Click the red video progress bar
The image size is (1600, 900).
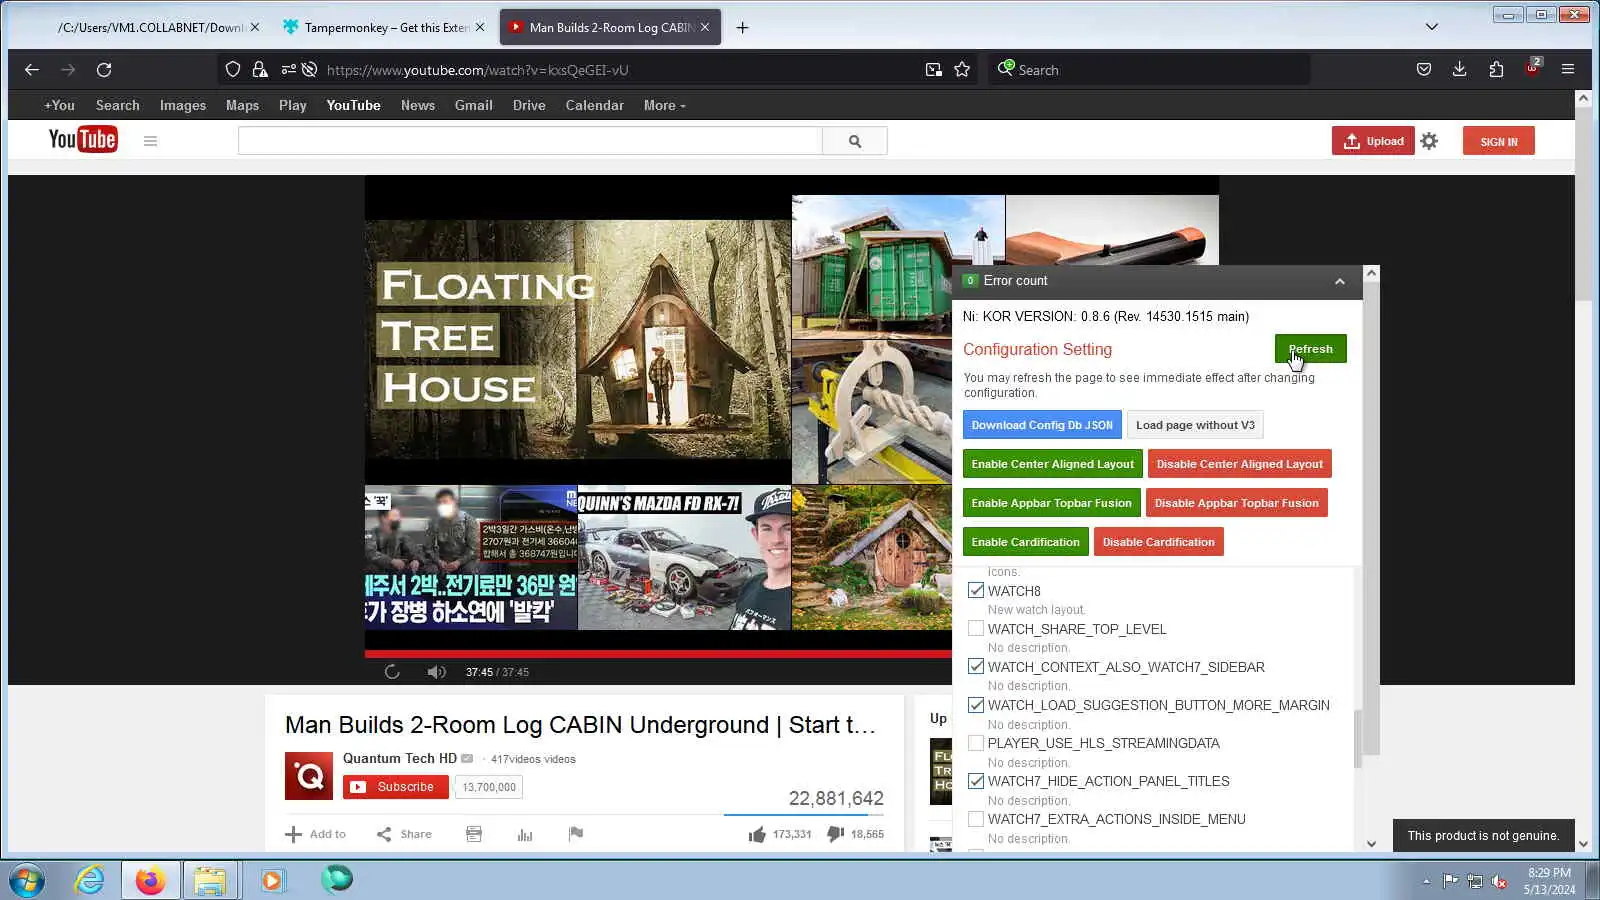point(658,654)
